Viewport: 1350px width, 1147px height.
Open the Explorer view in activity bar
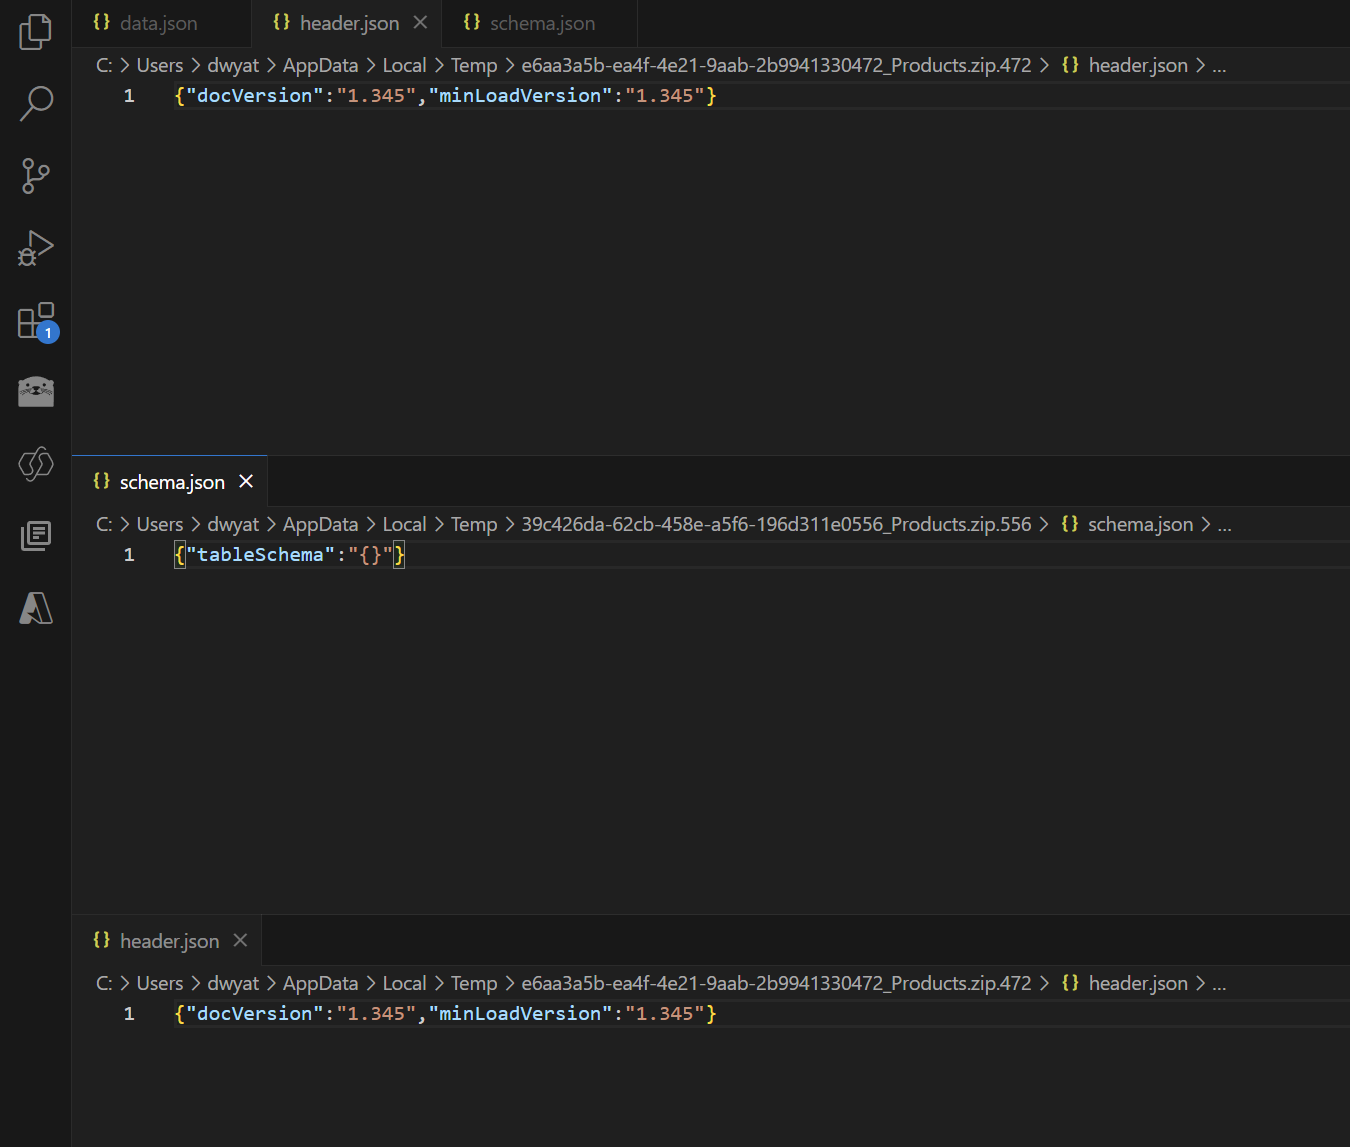click(x=36, y=32)
